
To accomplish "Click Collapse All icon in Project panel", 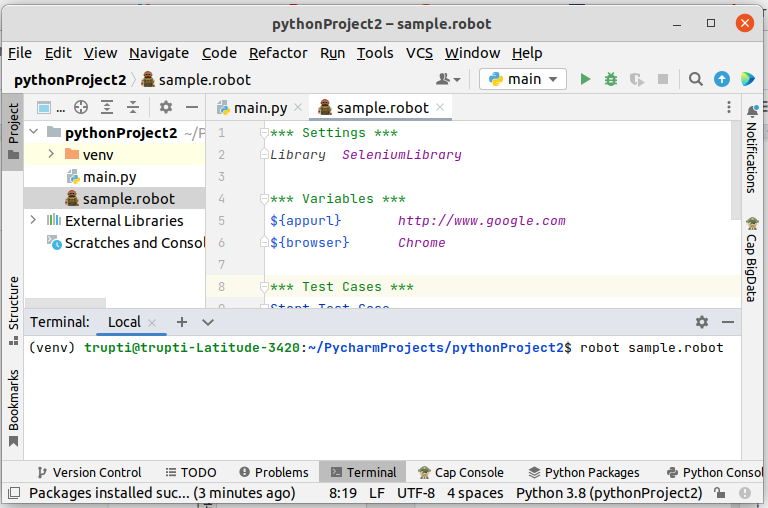I will click(x=132, y=108).
